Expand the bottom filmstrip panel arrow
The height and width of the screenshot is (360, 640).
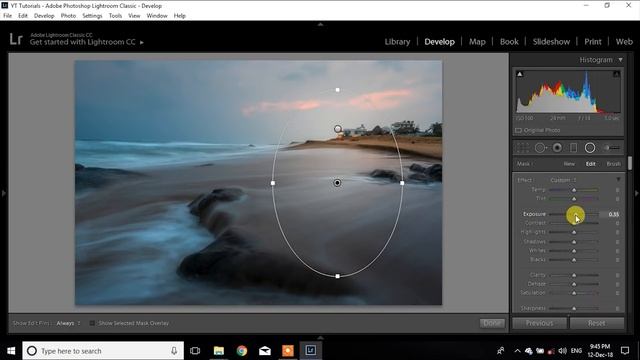click(x=320, y=338)
